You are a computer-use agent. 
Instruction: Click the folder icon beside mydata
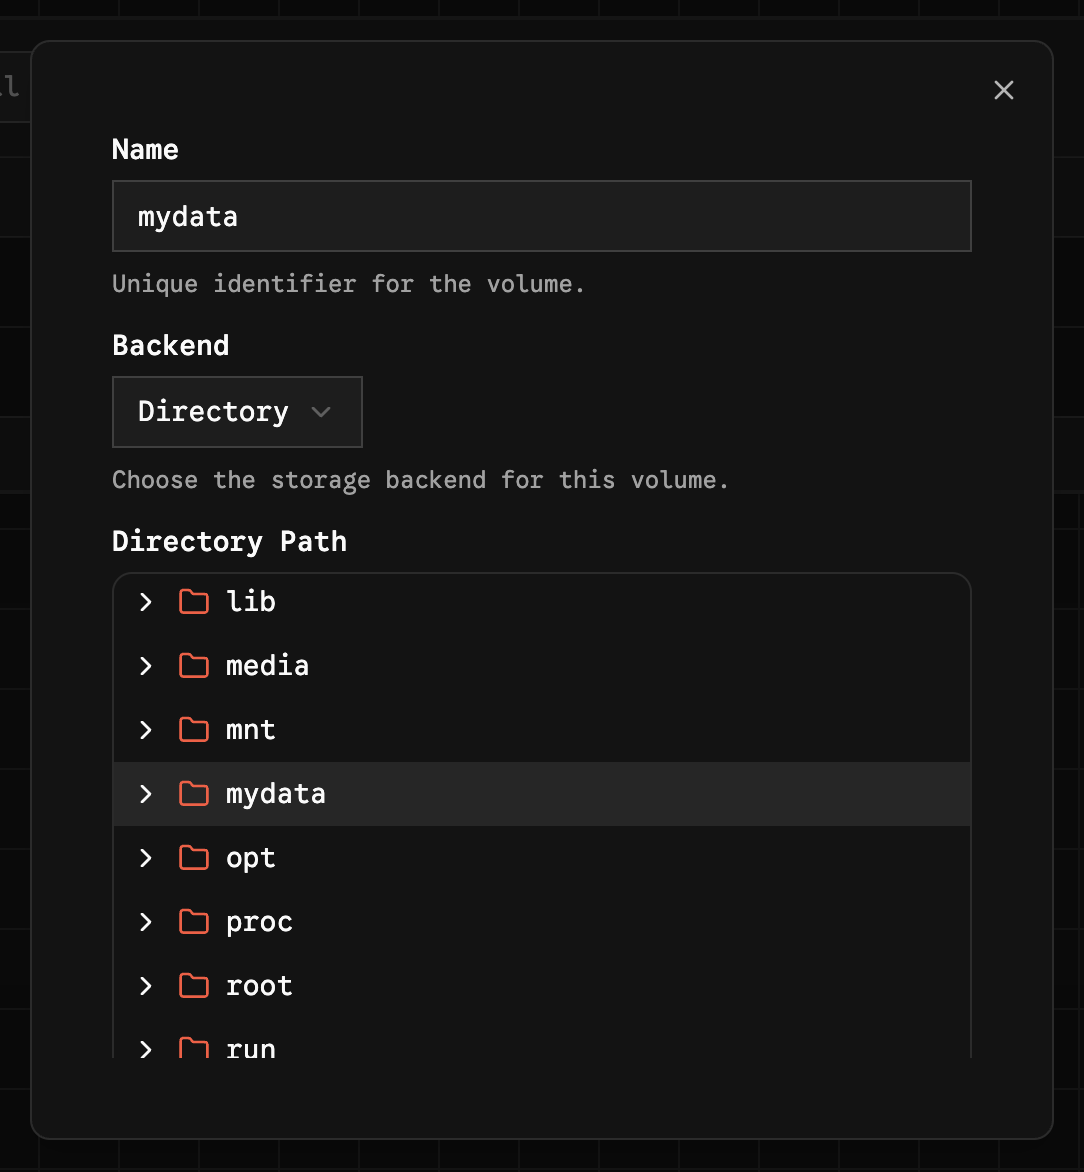pos(193,793)
